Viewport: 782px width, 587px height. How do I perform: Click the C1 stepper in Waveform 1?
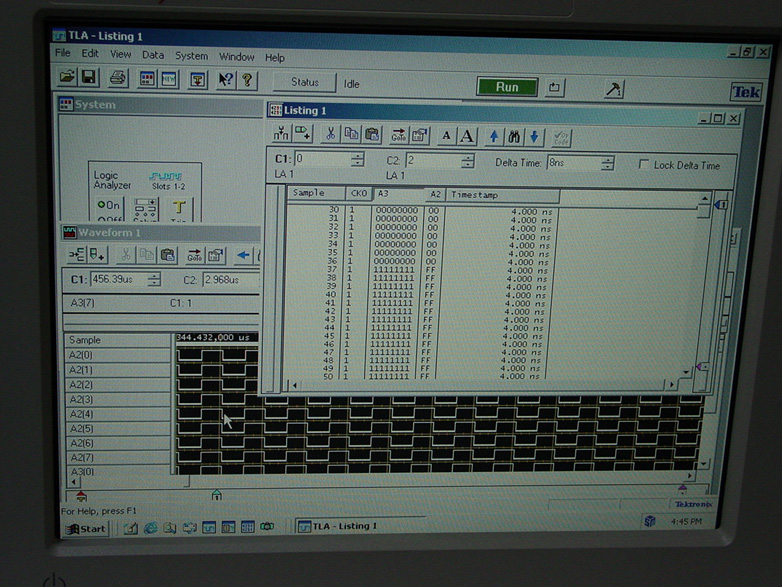pyautogui.click(x=154, y=279)
